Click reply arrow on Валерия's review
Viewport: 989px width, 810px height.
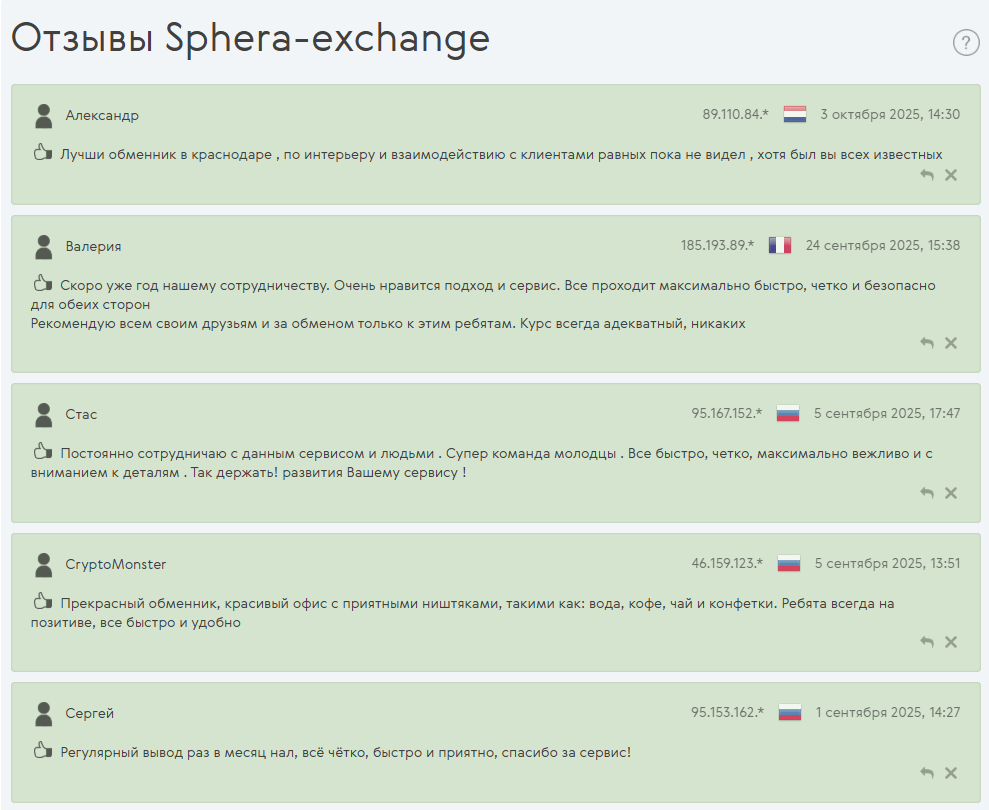(x=927, y=343)
